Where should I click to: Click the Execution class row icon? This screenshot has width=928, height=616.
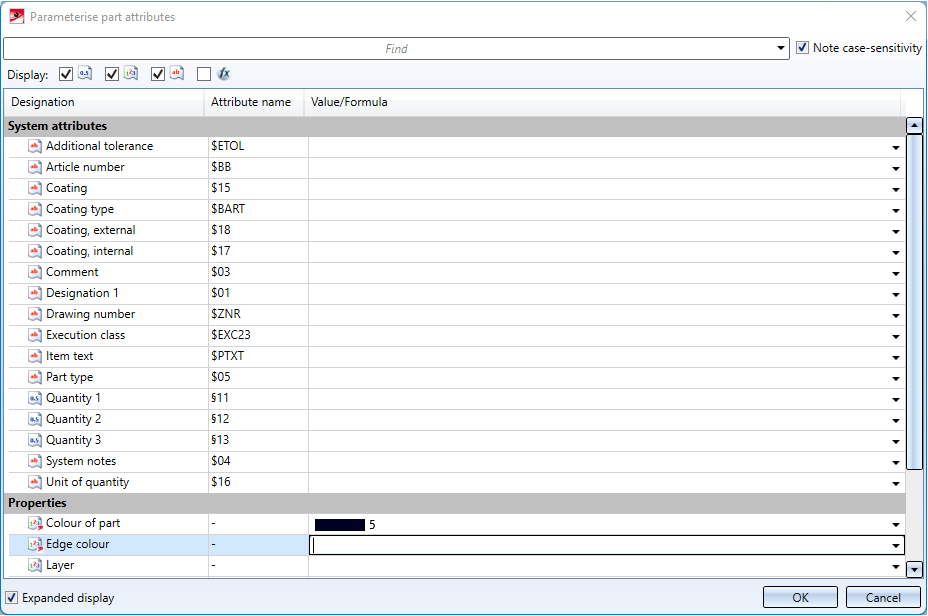click(35, 336)
